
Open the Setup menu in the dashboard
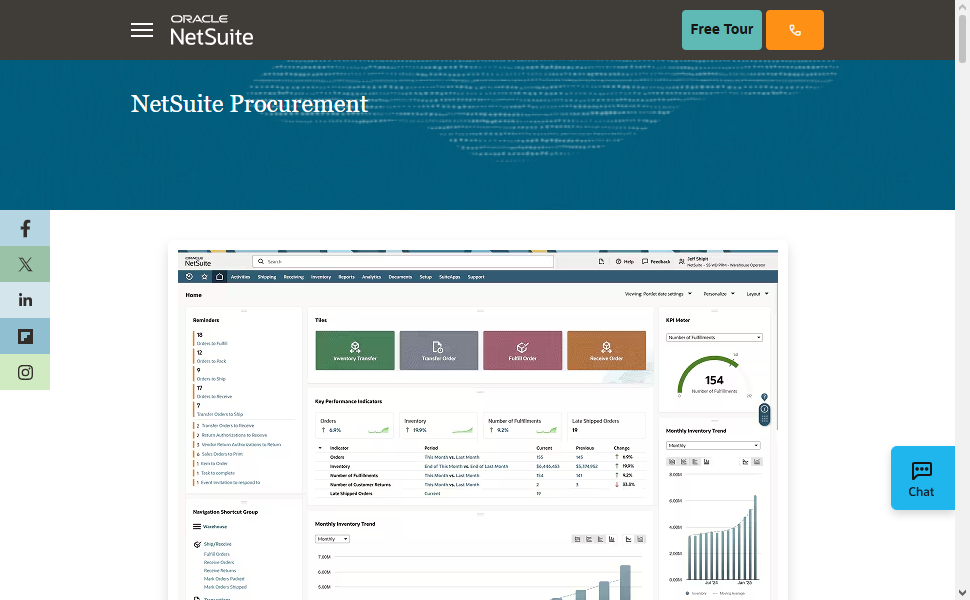426,277
